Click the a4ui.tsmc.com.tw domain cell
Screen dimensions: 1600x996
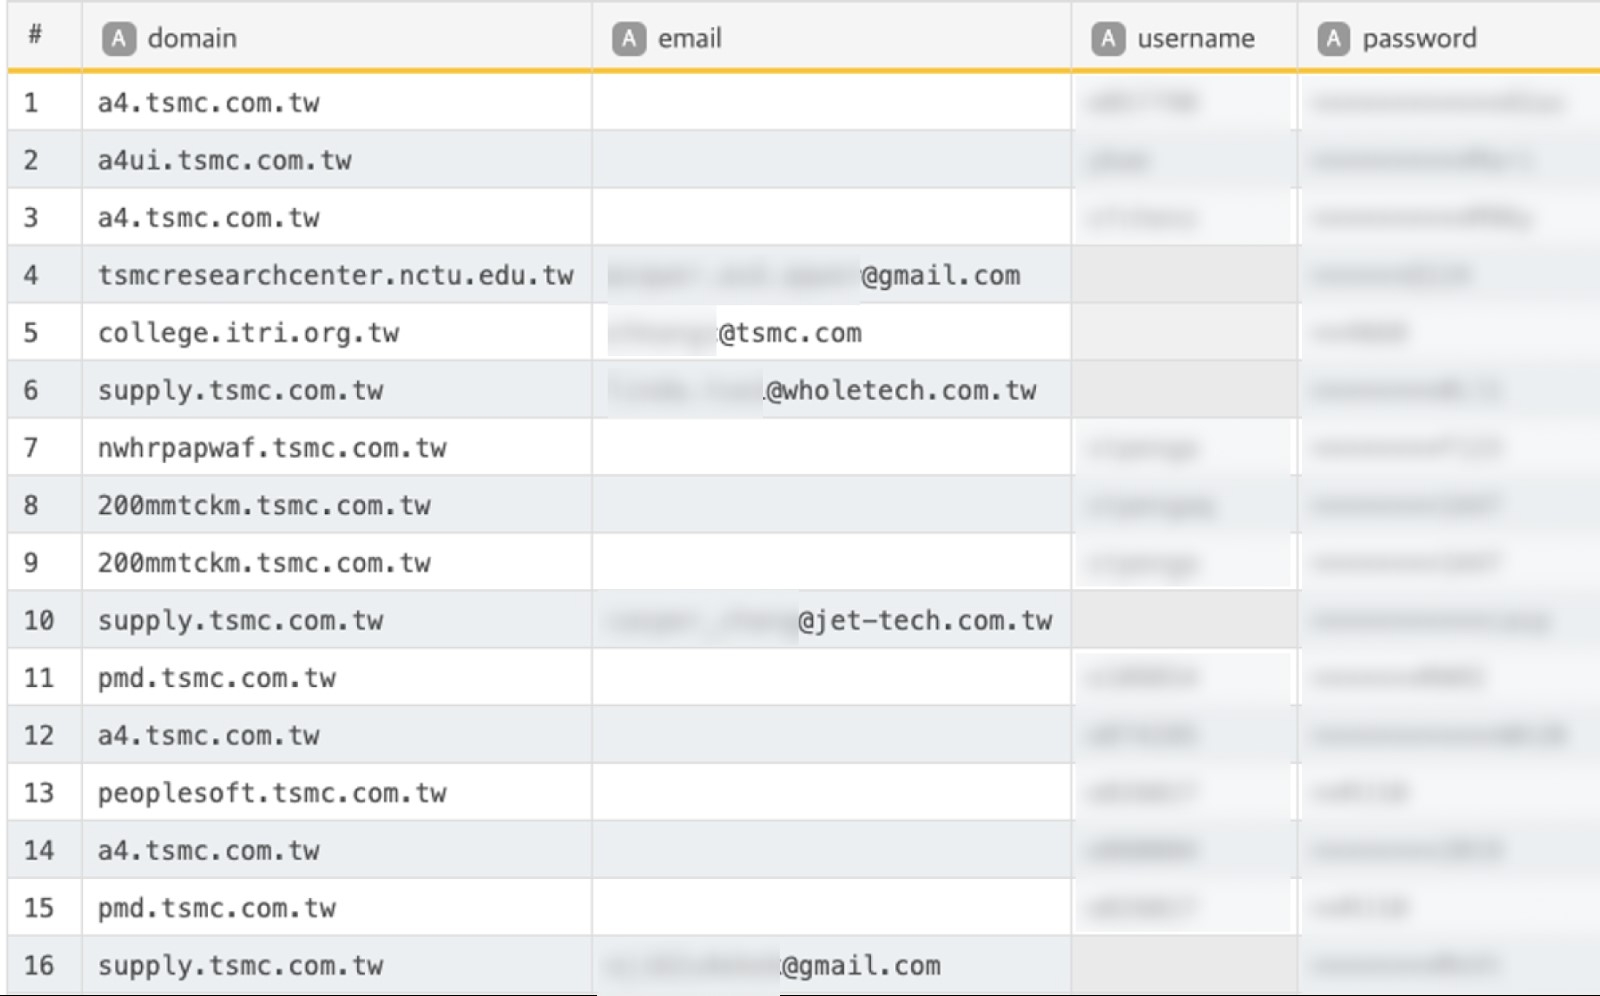(224, 161)
